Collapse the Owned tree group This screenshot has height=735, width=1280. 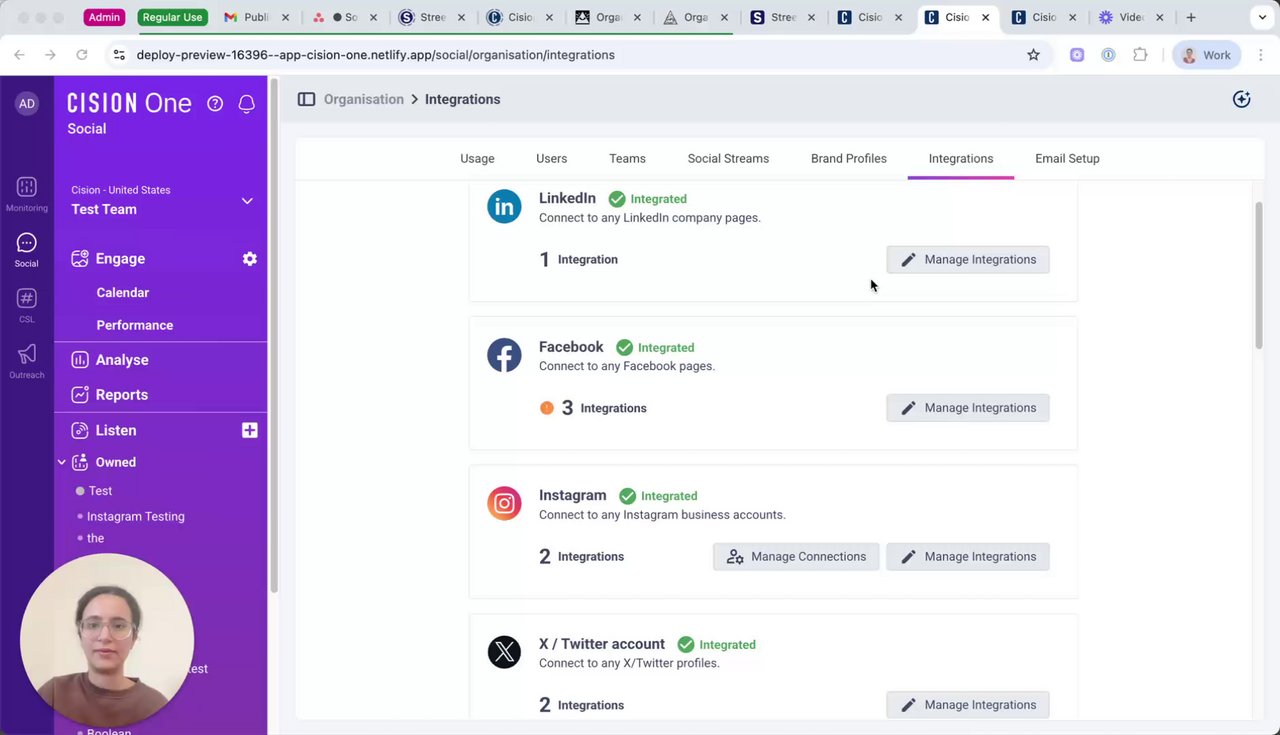61,462
